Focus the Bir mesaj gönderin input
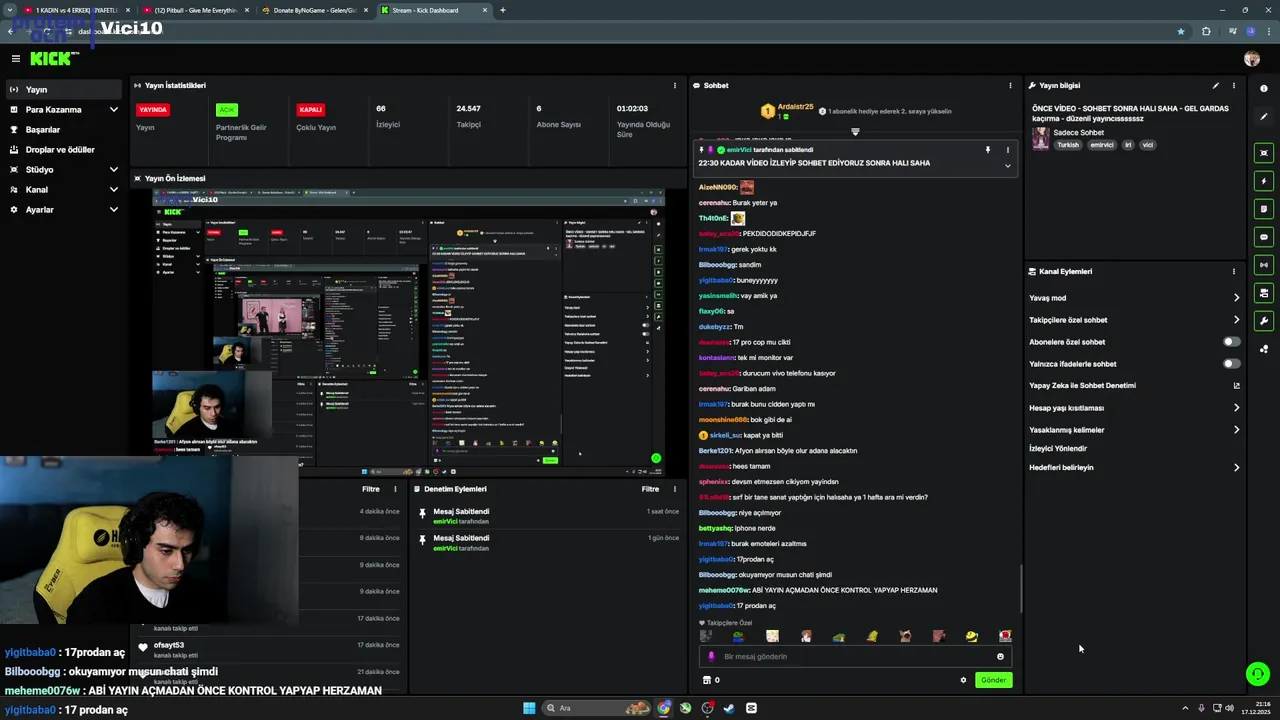The width and height of the screenshot is (1280, 720). [855, 657]
